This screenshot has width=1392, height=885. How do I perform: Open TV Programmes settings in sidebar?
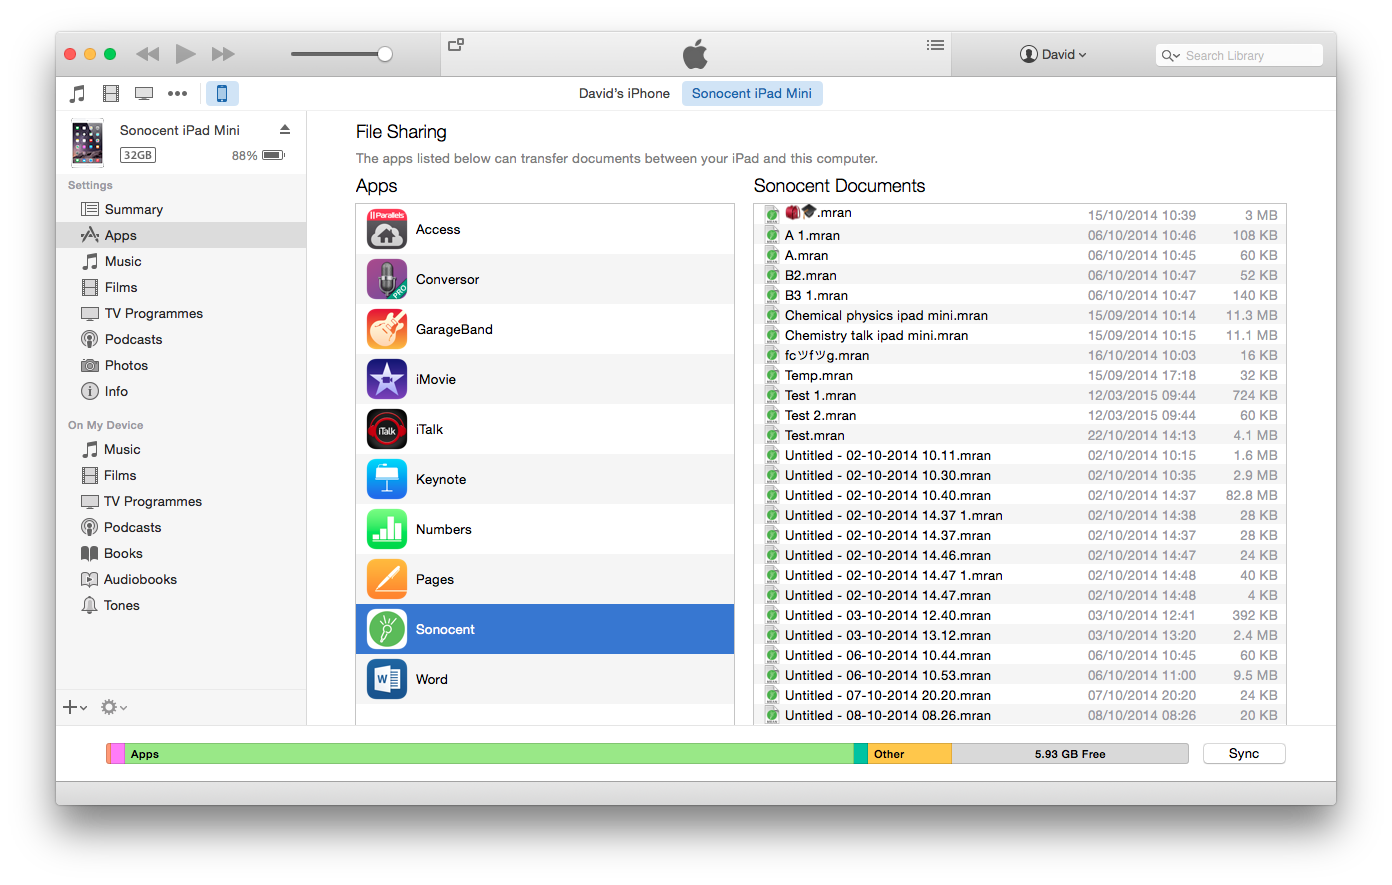(x=181, y=313)
